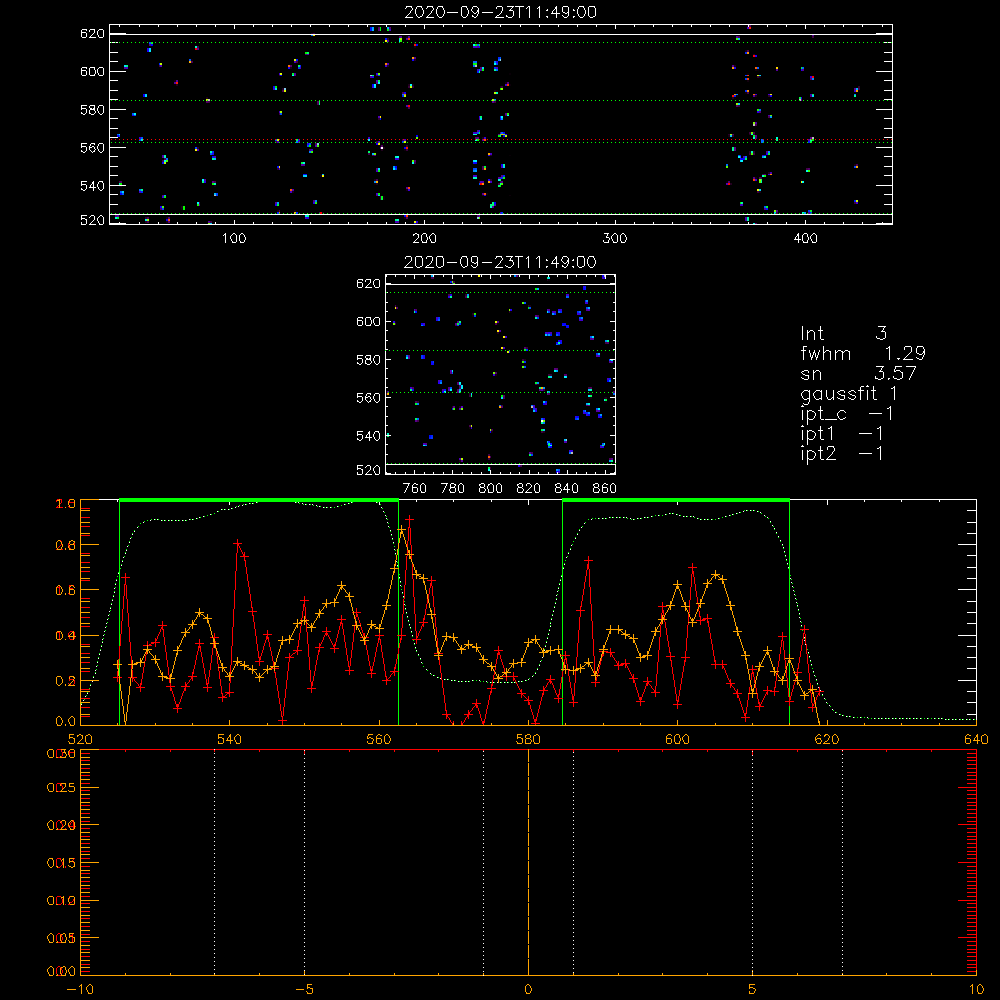The image size is (1000, 1000).
Task: Click x-axis label 0 on bottom plot
Action: coord(528,990)
